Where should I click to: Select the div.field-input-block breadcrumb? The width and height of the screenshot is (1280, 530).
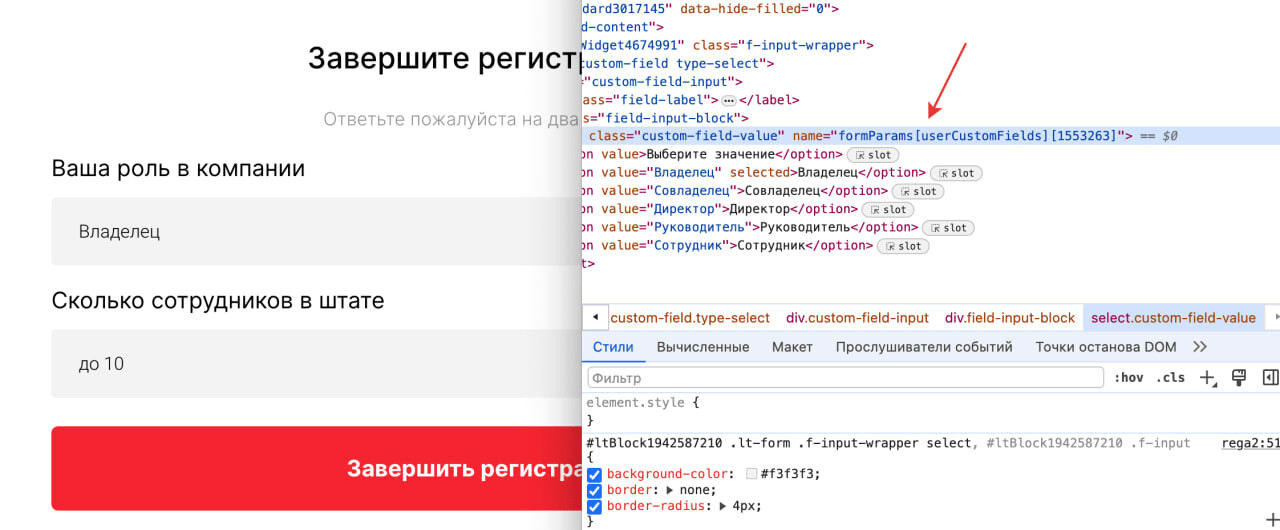[x=1010, y=318]
